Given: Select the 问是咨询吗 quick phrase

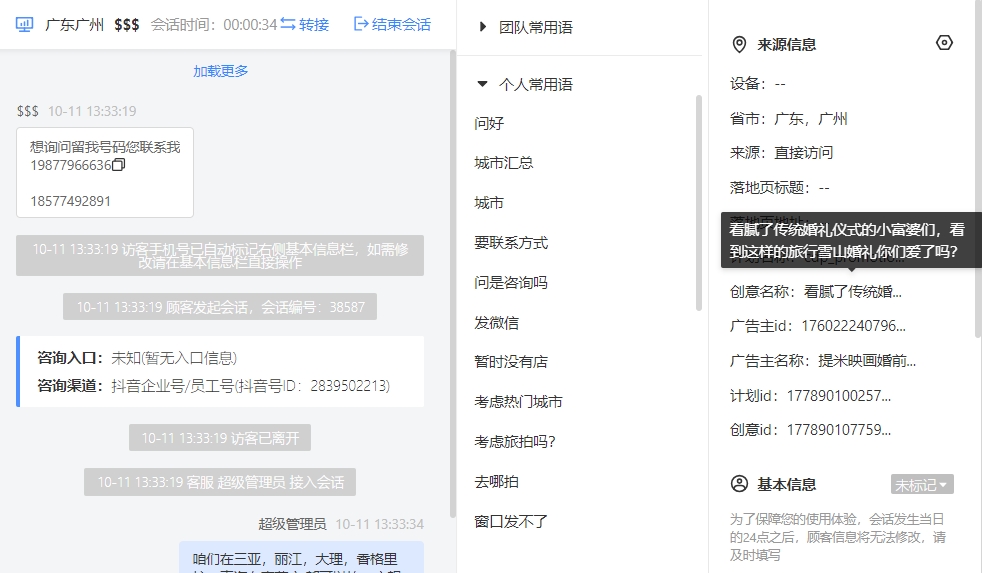Looking at the screenshot, I should coord(511,282).
